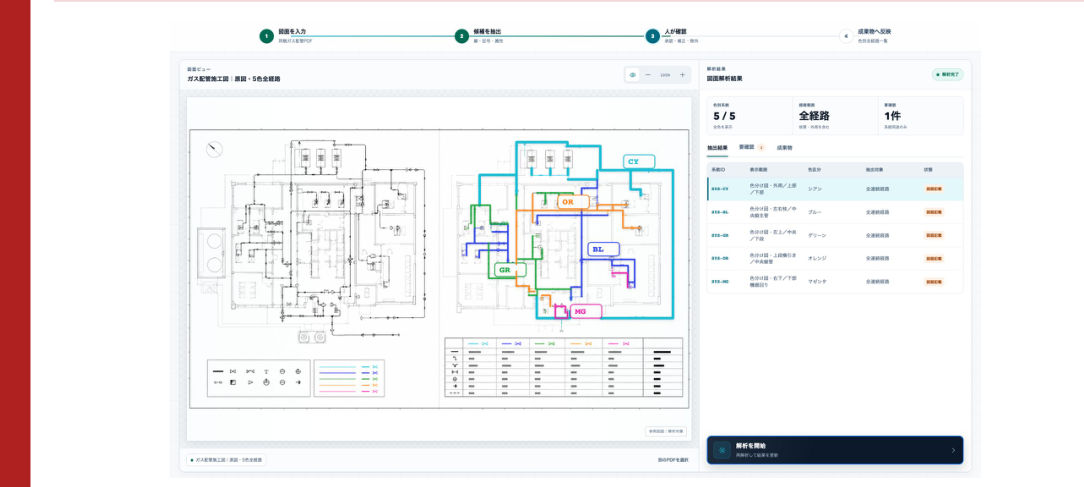The height and width of the screenshot is (487, 1084).
Task: Click the north compass symbol on the original drawing
Action: pyautogui.click(x=215, y=149)
